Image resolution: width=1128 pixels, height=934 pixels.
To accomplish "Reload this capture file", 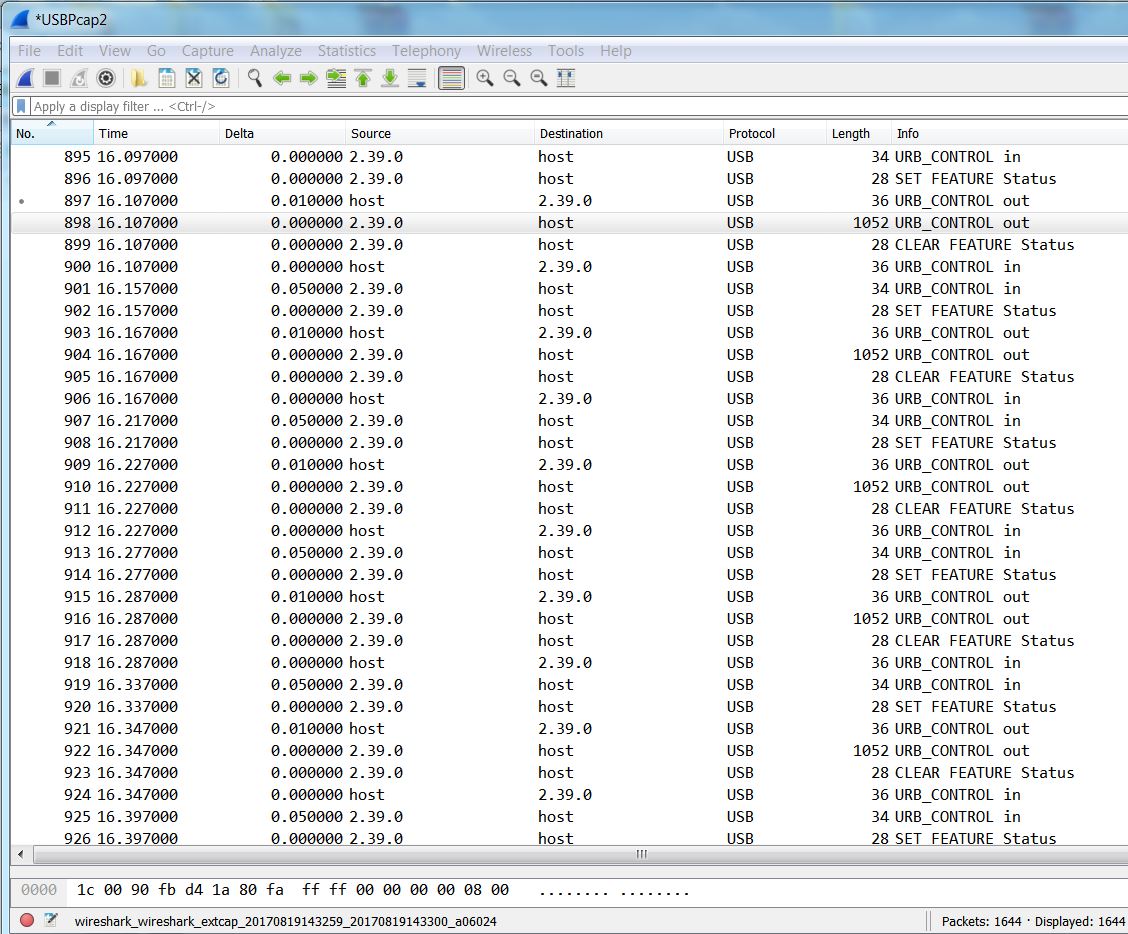I will pyautogui.click(x=219, y=78).
